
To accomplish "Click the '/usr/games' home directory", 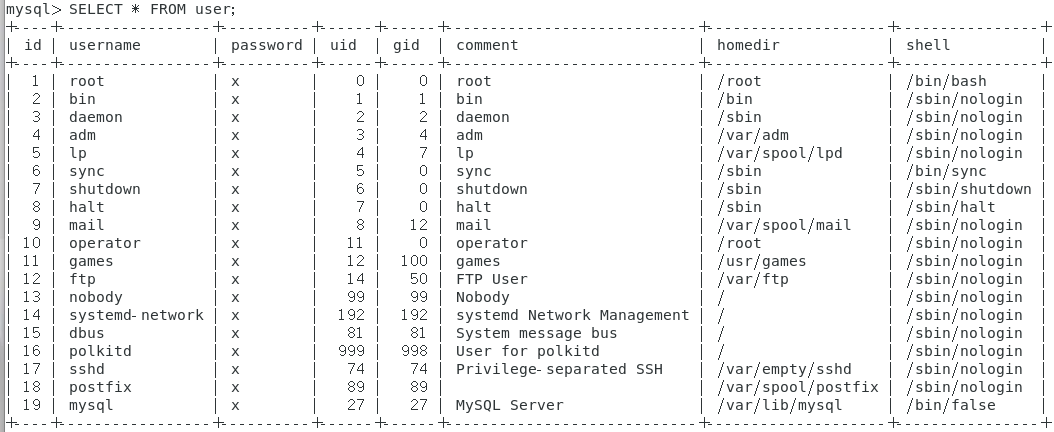I will tap(761, 261).
